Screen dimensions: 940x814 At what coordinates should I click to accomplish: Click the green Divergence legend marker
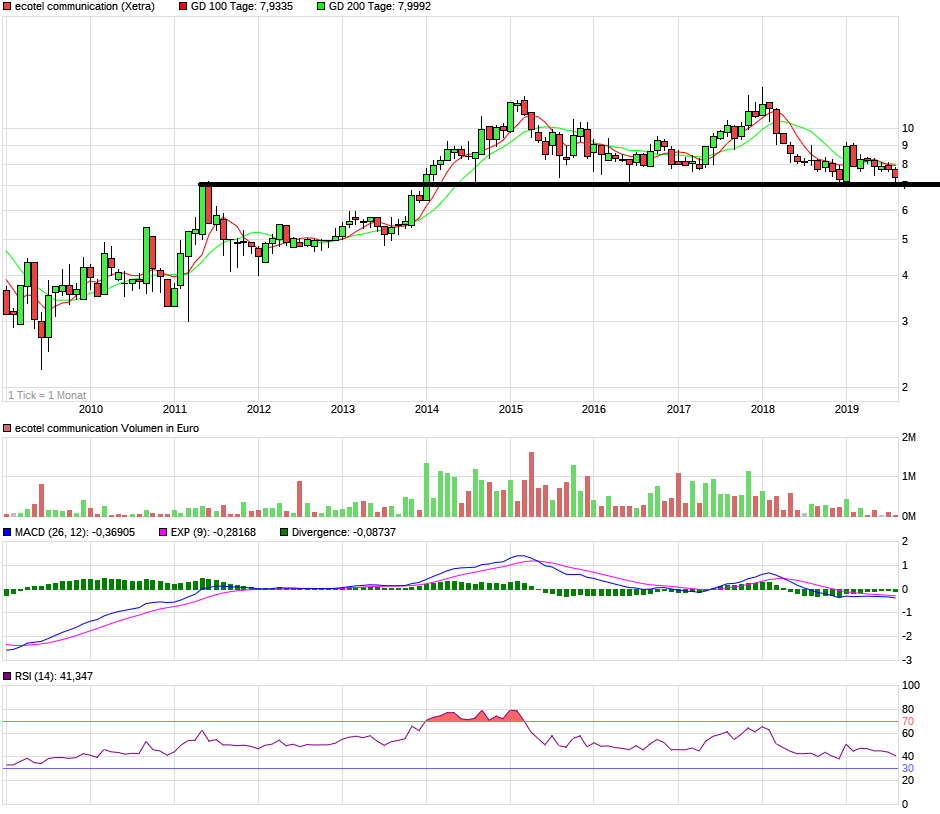[x=283, y=532]
